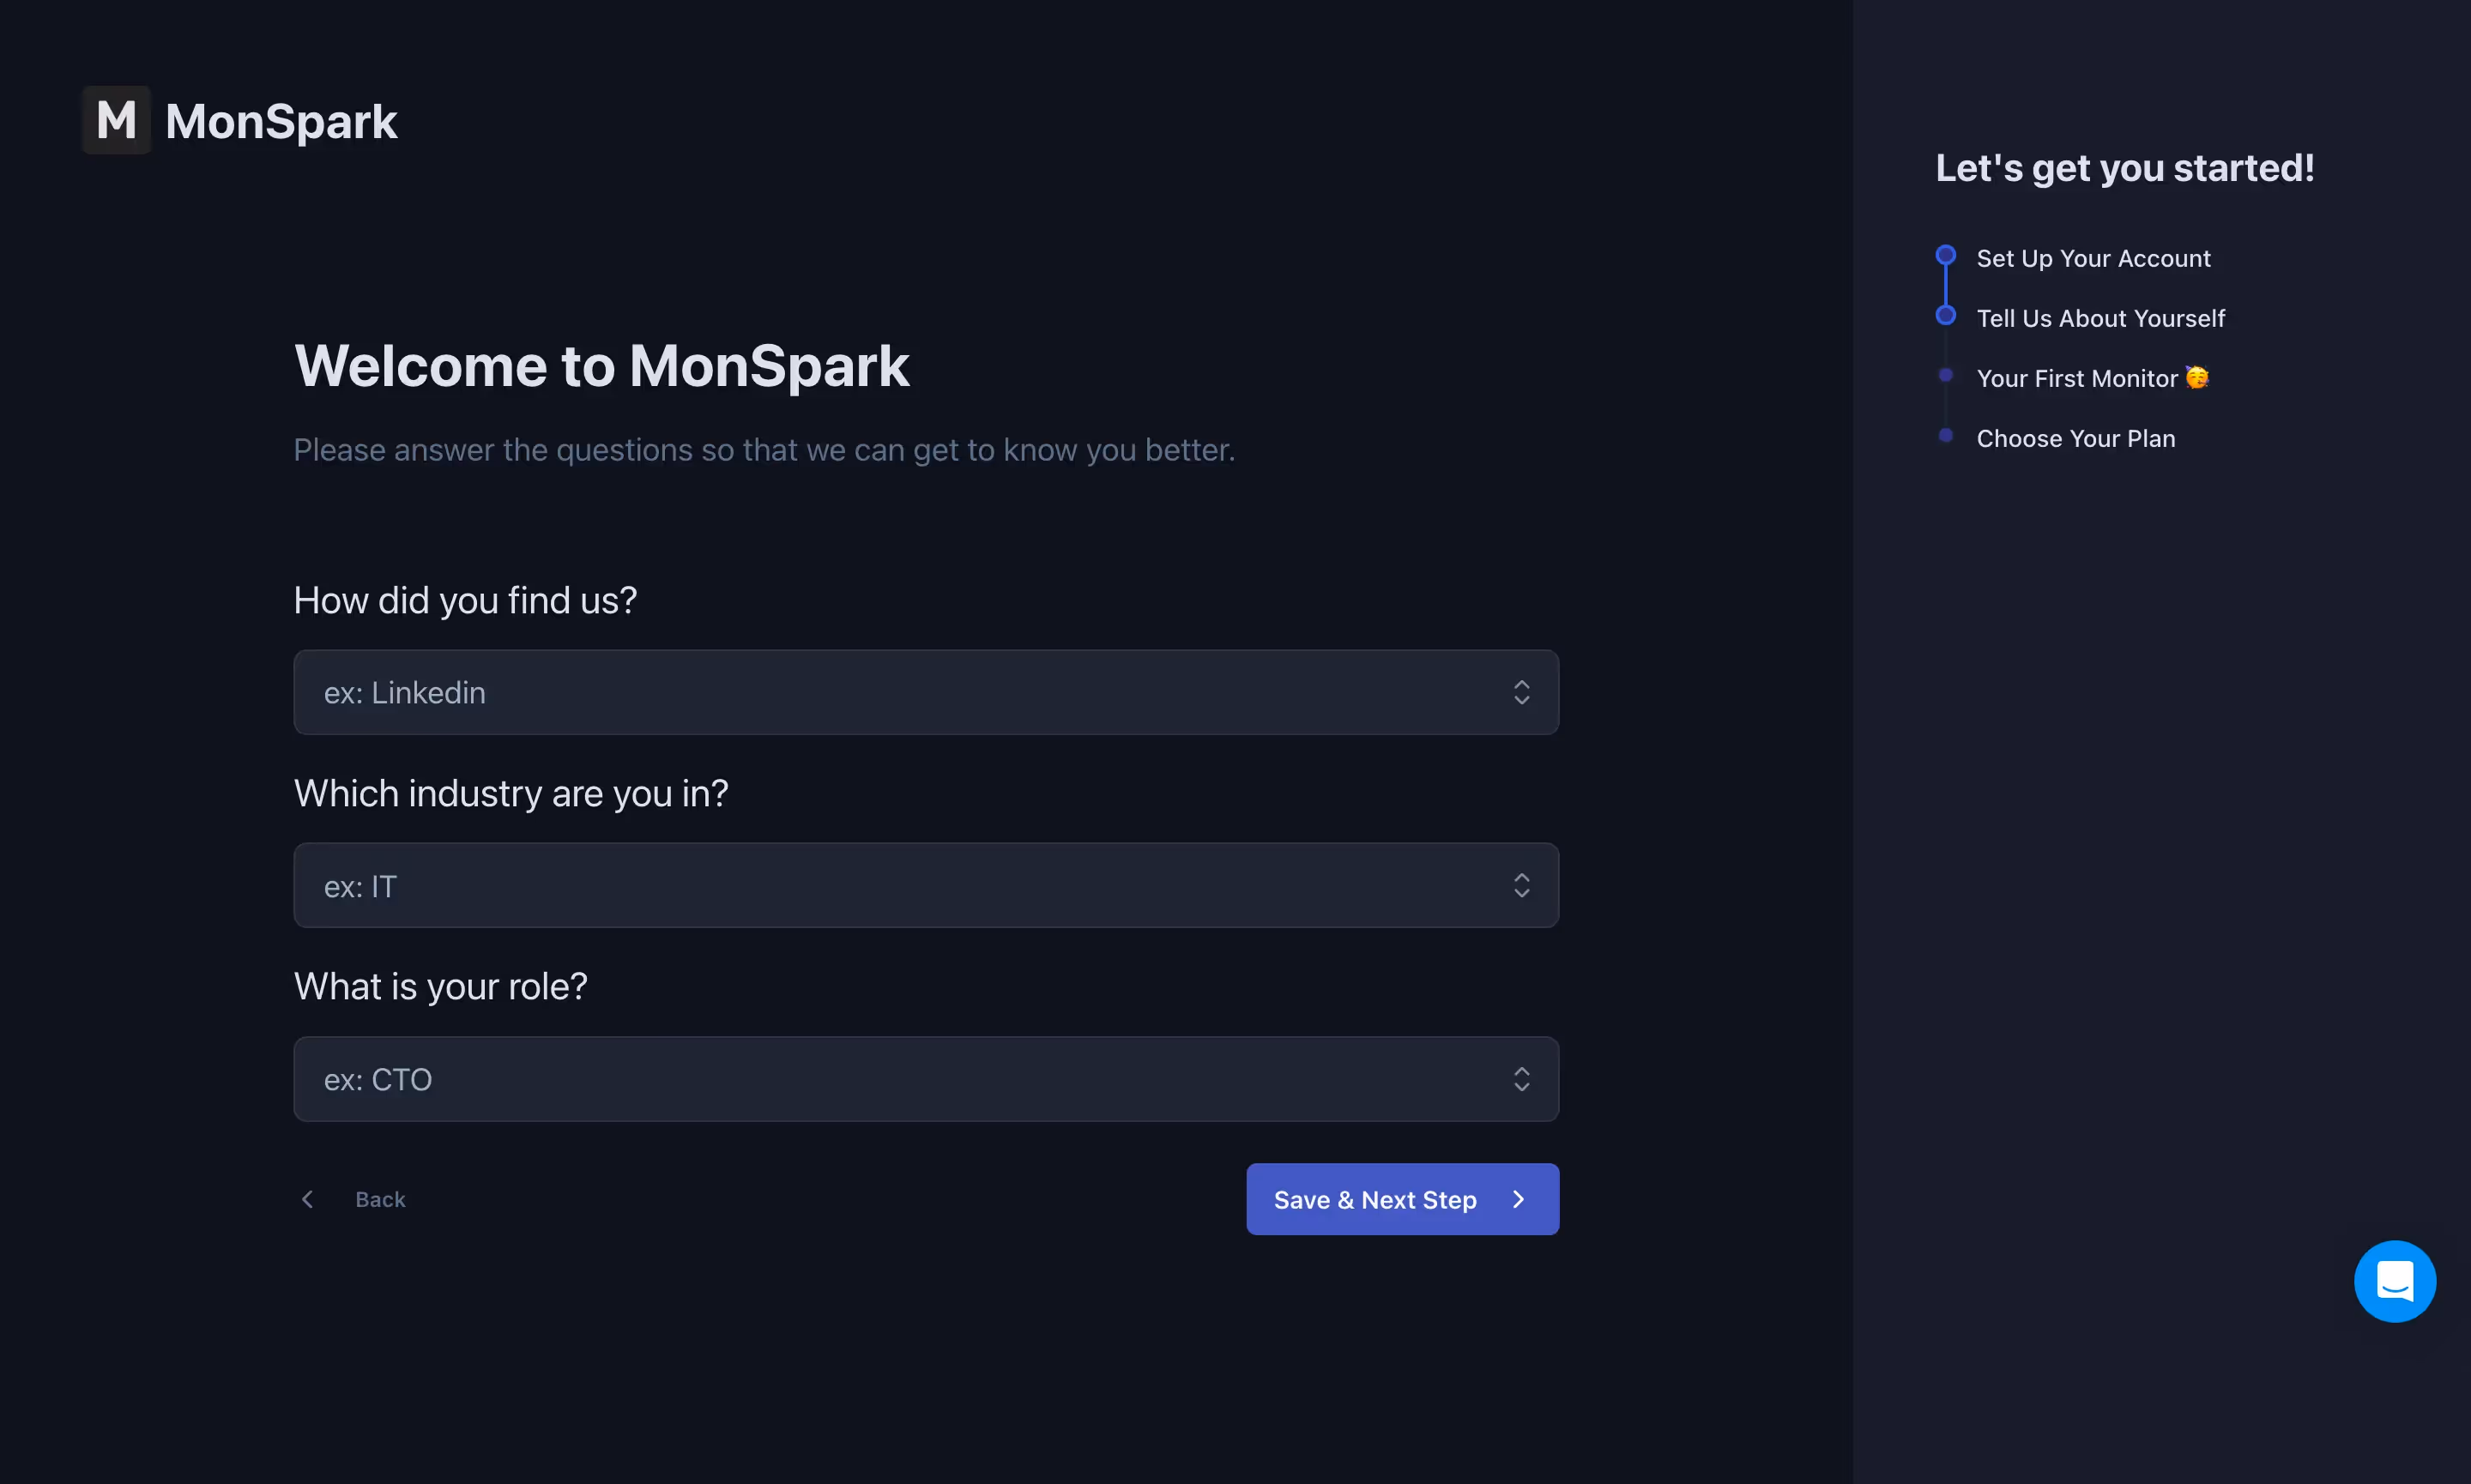Open the "Which industry are you in?" dropdown
This screenshot has height=1484, width=2471.
click(925, 885)
